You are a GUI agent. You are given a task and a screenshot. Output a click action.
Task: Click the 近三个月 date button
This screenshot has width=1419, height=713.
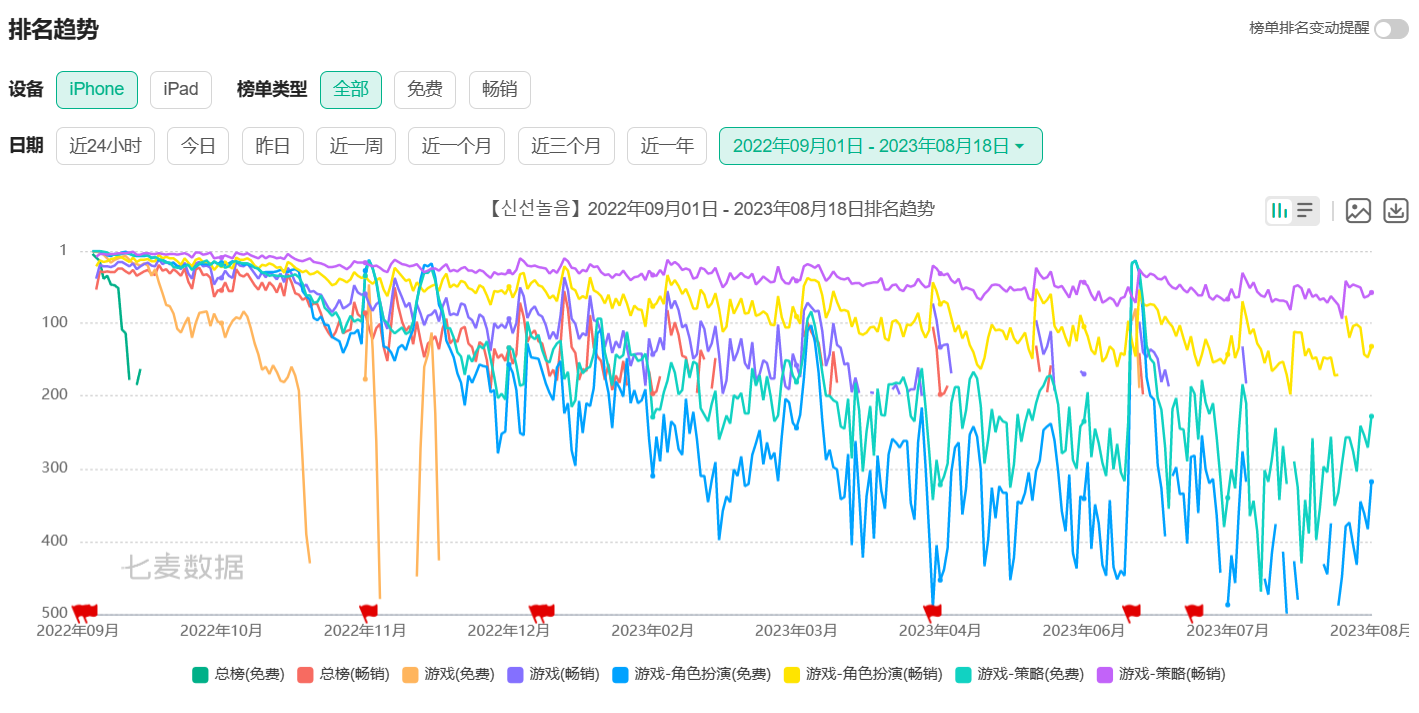(x=566, y=146)
